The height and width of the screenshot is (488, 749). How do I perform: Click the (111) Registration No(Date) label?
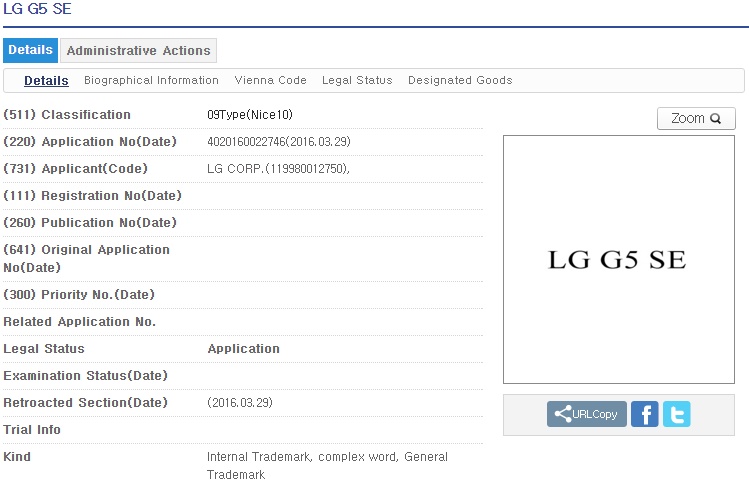coord(93,196)
